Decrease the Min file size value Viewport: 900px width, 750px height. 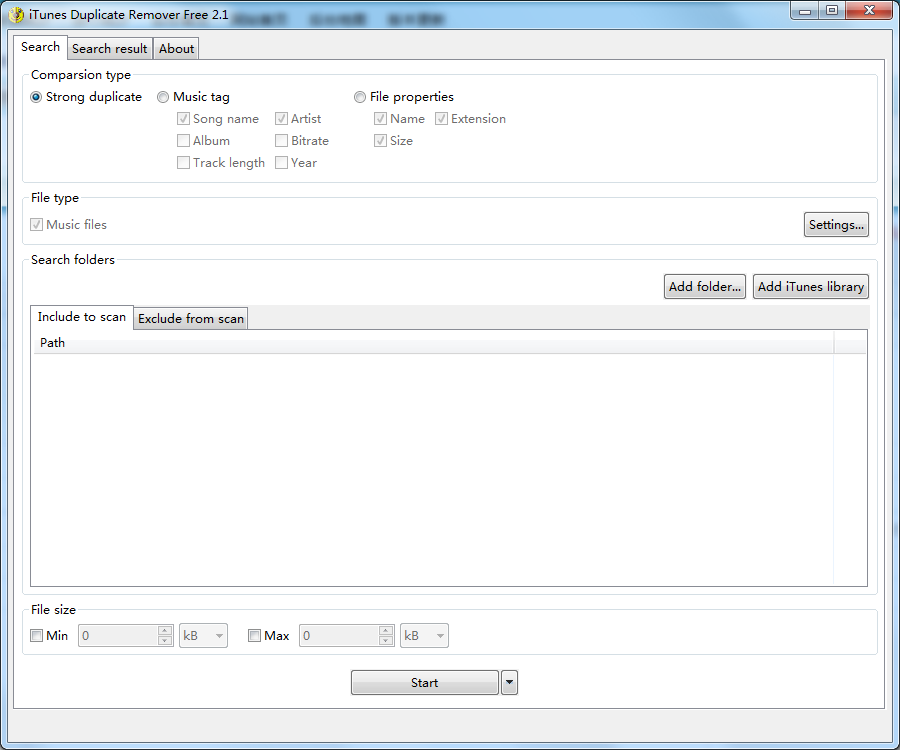click(x=165, y=640)
